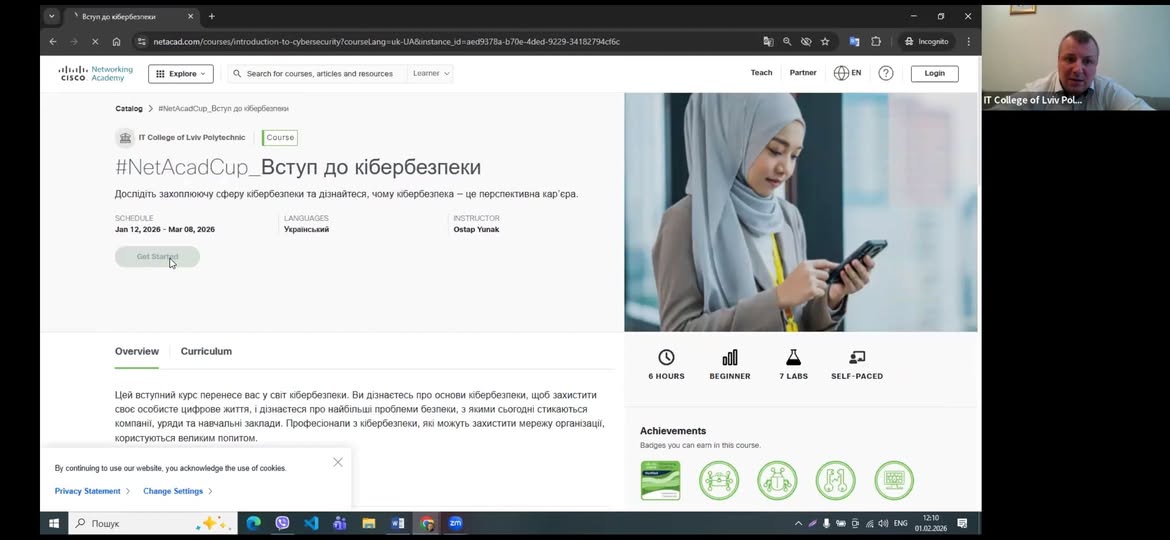Click the course search input field

pos(320,73)
